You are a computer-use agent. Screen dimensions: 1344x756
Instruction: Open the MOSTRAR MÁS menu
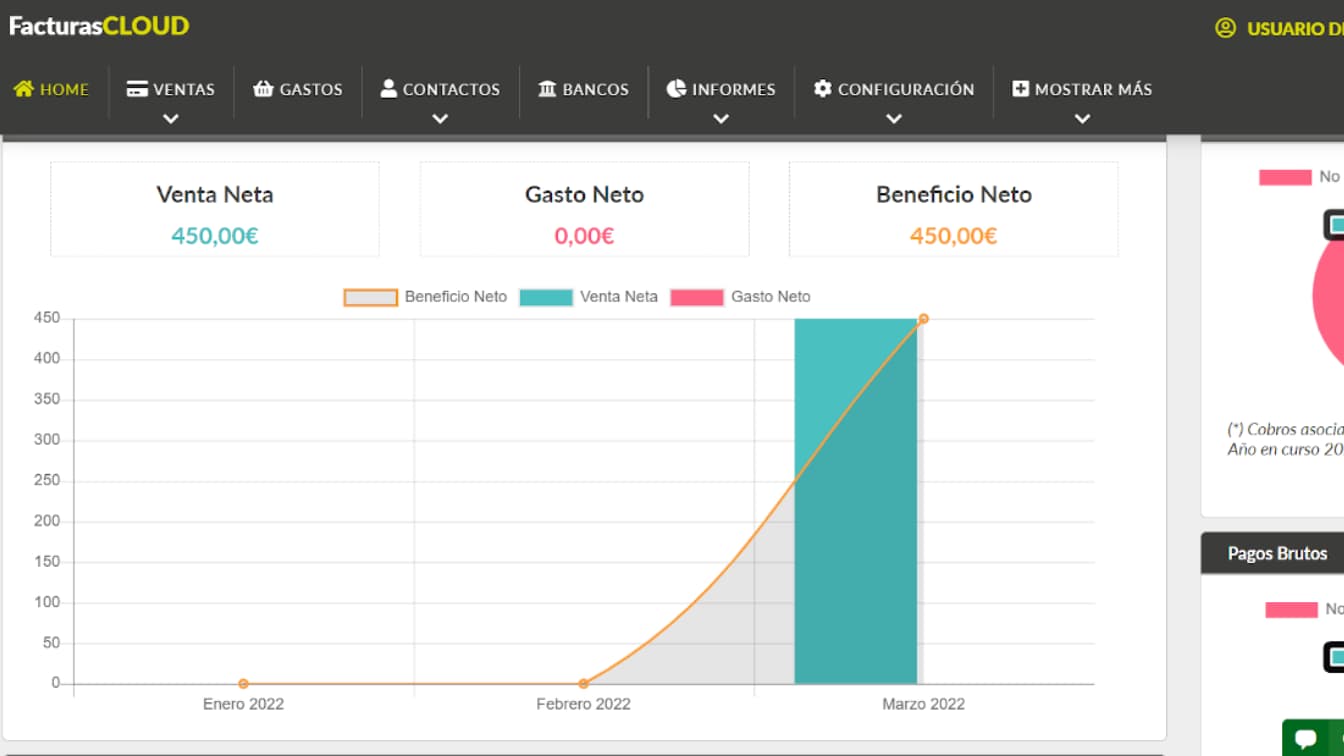pyautogui.click(x=1093, y=89)
